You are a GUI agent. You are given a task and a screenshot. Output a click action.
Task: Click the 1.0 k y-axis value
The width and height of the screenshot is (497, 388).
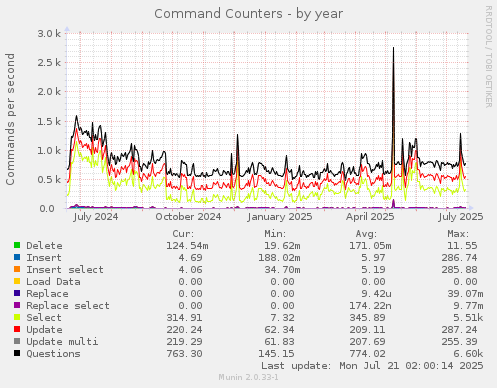pyautogui.click(x=49, y=150)
